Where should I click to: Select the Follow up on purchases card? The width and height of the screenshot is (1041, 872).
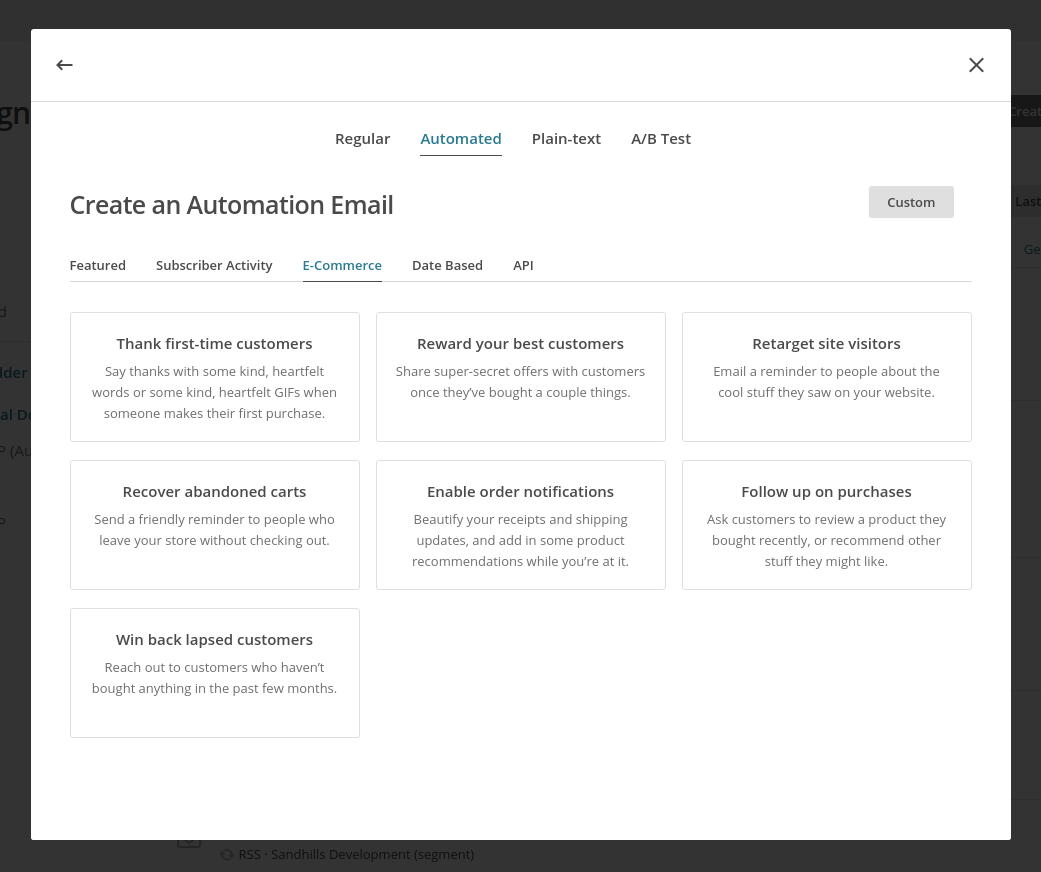[x=826, y=525]
